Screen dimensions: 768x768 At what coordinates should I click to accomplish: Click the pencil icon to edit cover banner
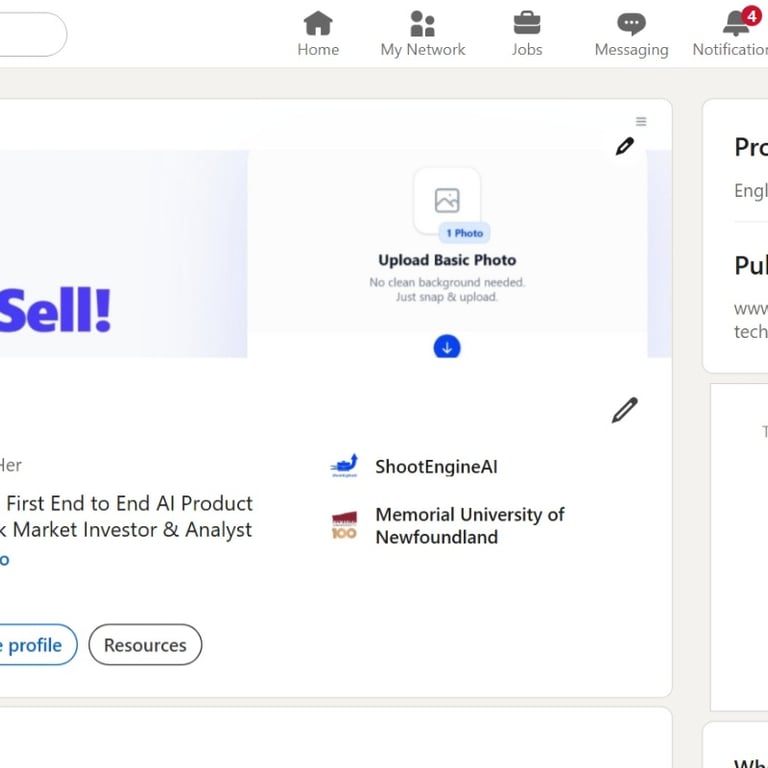pos(625,147)
